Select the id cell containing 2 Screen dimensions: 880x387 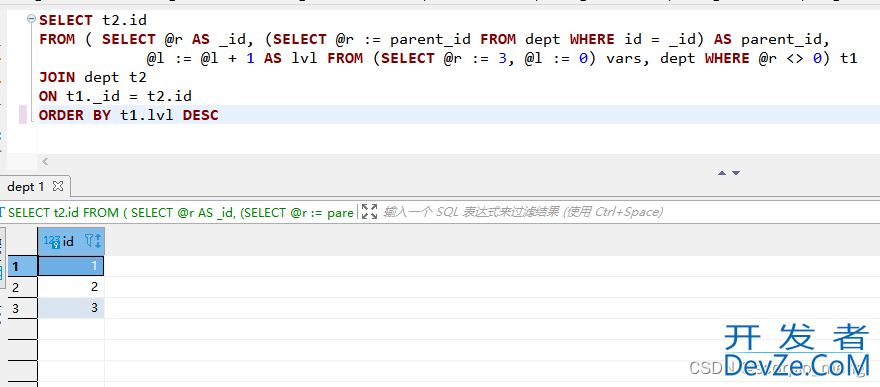(x=71, y=287)
